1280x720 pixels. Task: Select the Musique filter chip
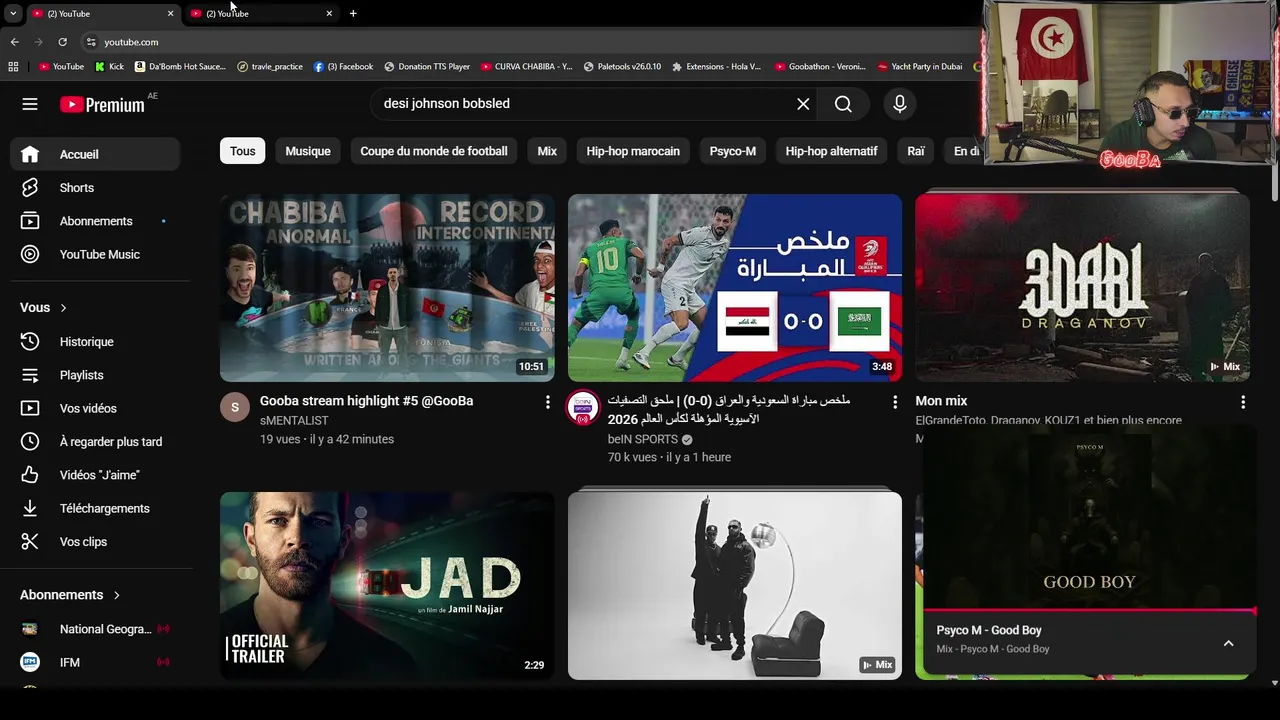308,151
